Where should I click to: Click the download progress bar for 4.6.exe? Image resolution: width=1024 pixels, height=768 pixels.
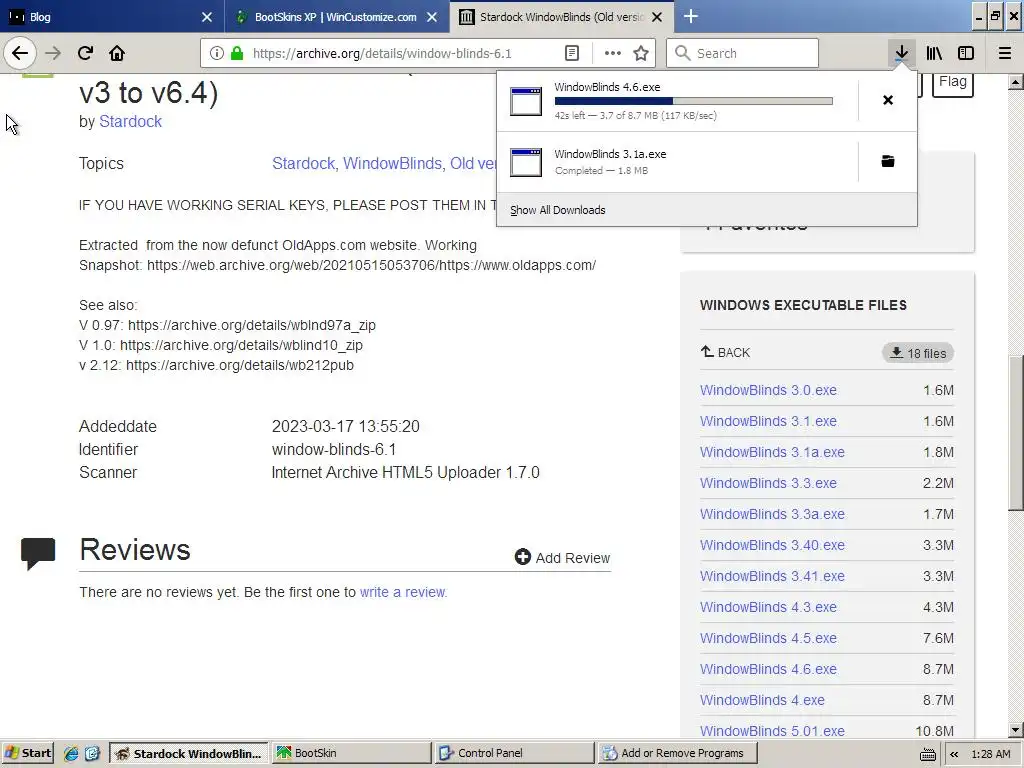(x=694, y=101)
